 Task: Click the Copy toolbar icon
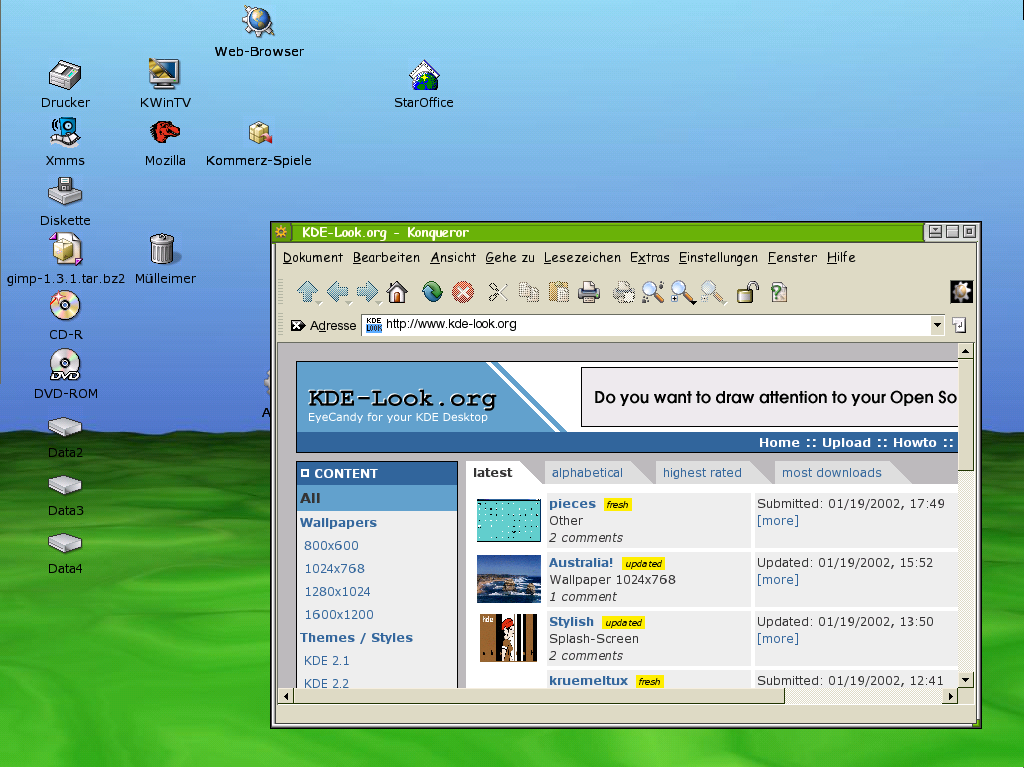[x=528, y=292]
